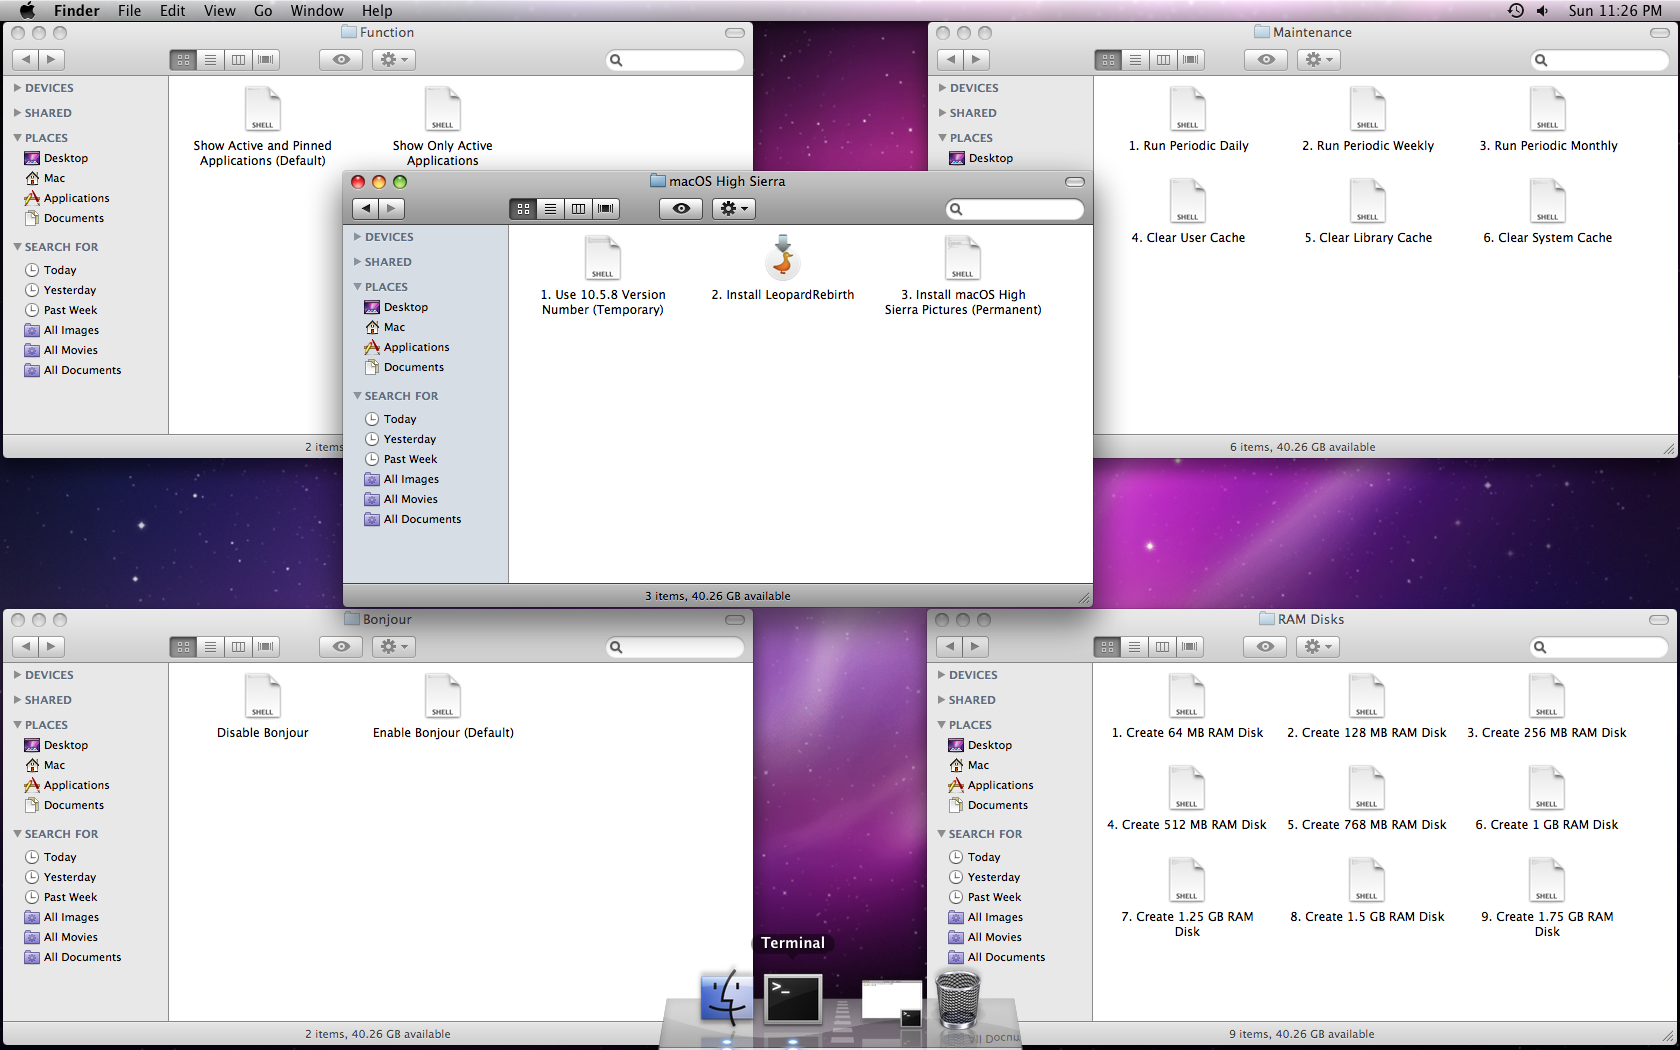Open the Go menu

click(x=263, y=10)
